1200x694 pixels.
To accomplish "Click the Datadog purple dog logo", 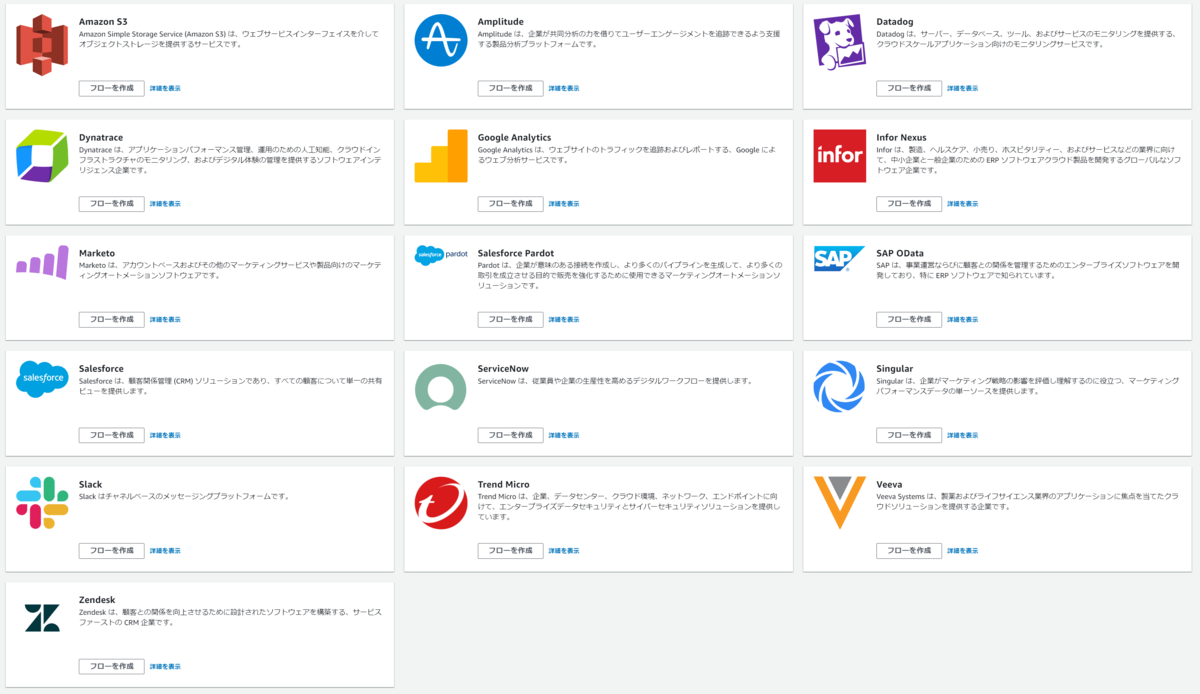I will pos(840,41).
